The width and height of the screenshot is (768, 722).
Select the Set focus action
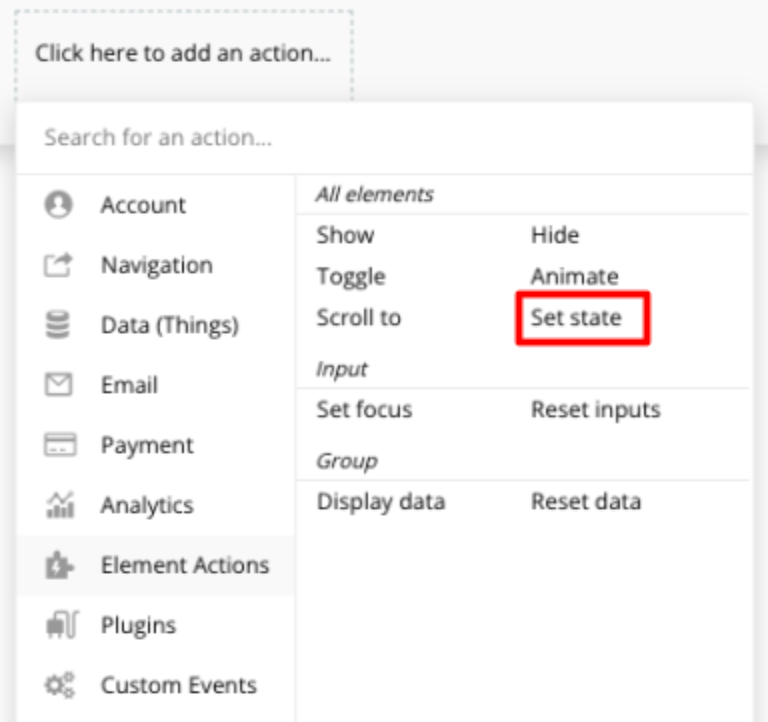coord(364,410)
